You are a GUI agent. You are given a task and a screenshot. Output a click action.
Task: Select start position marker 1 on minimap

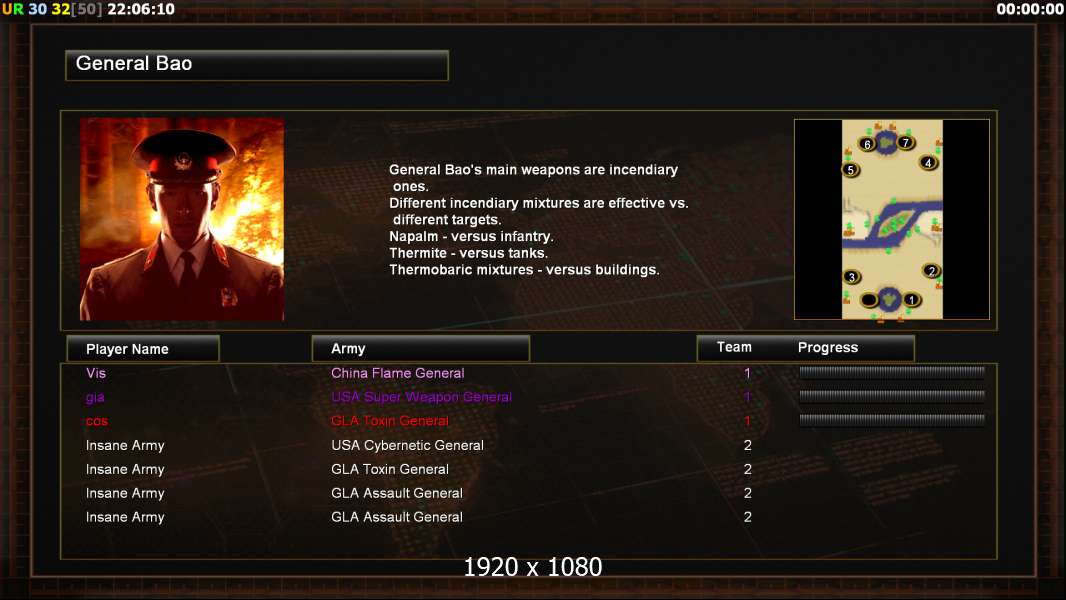tap(912, 299)
